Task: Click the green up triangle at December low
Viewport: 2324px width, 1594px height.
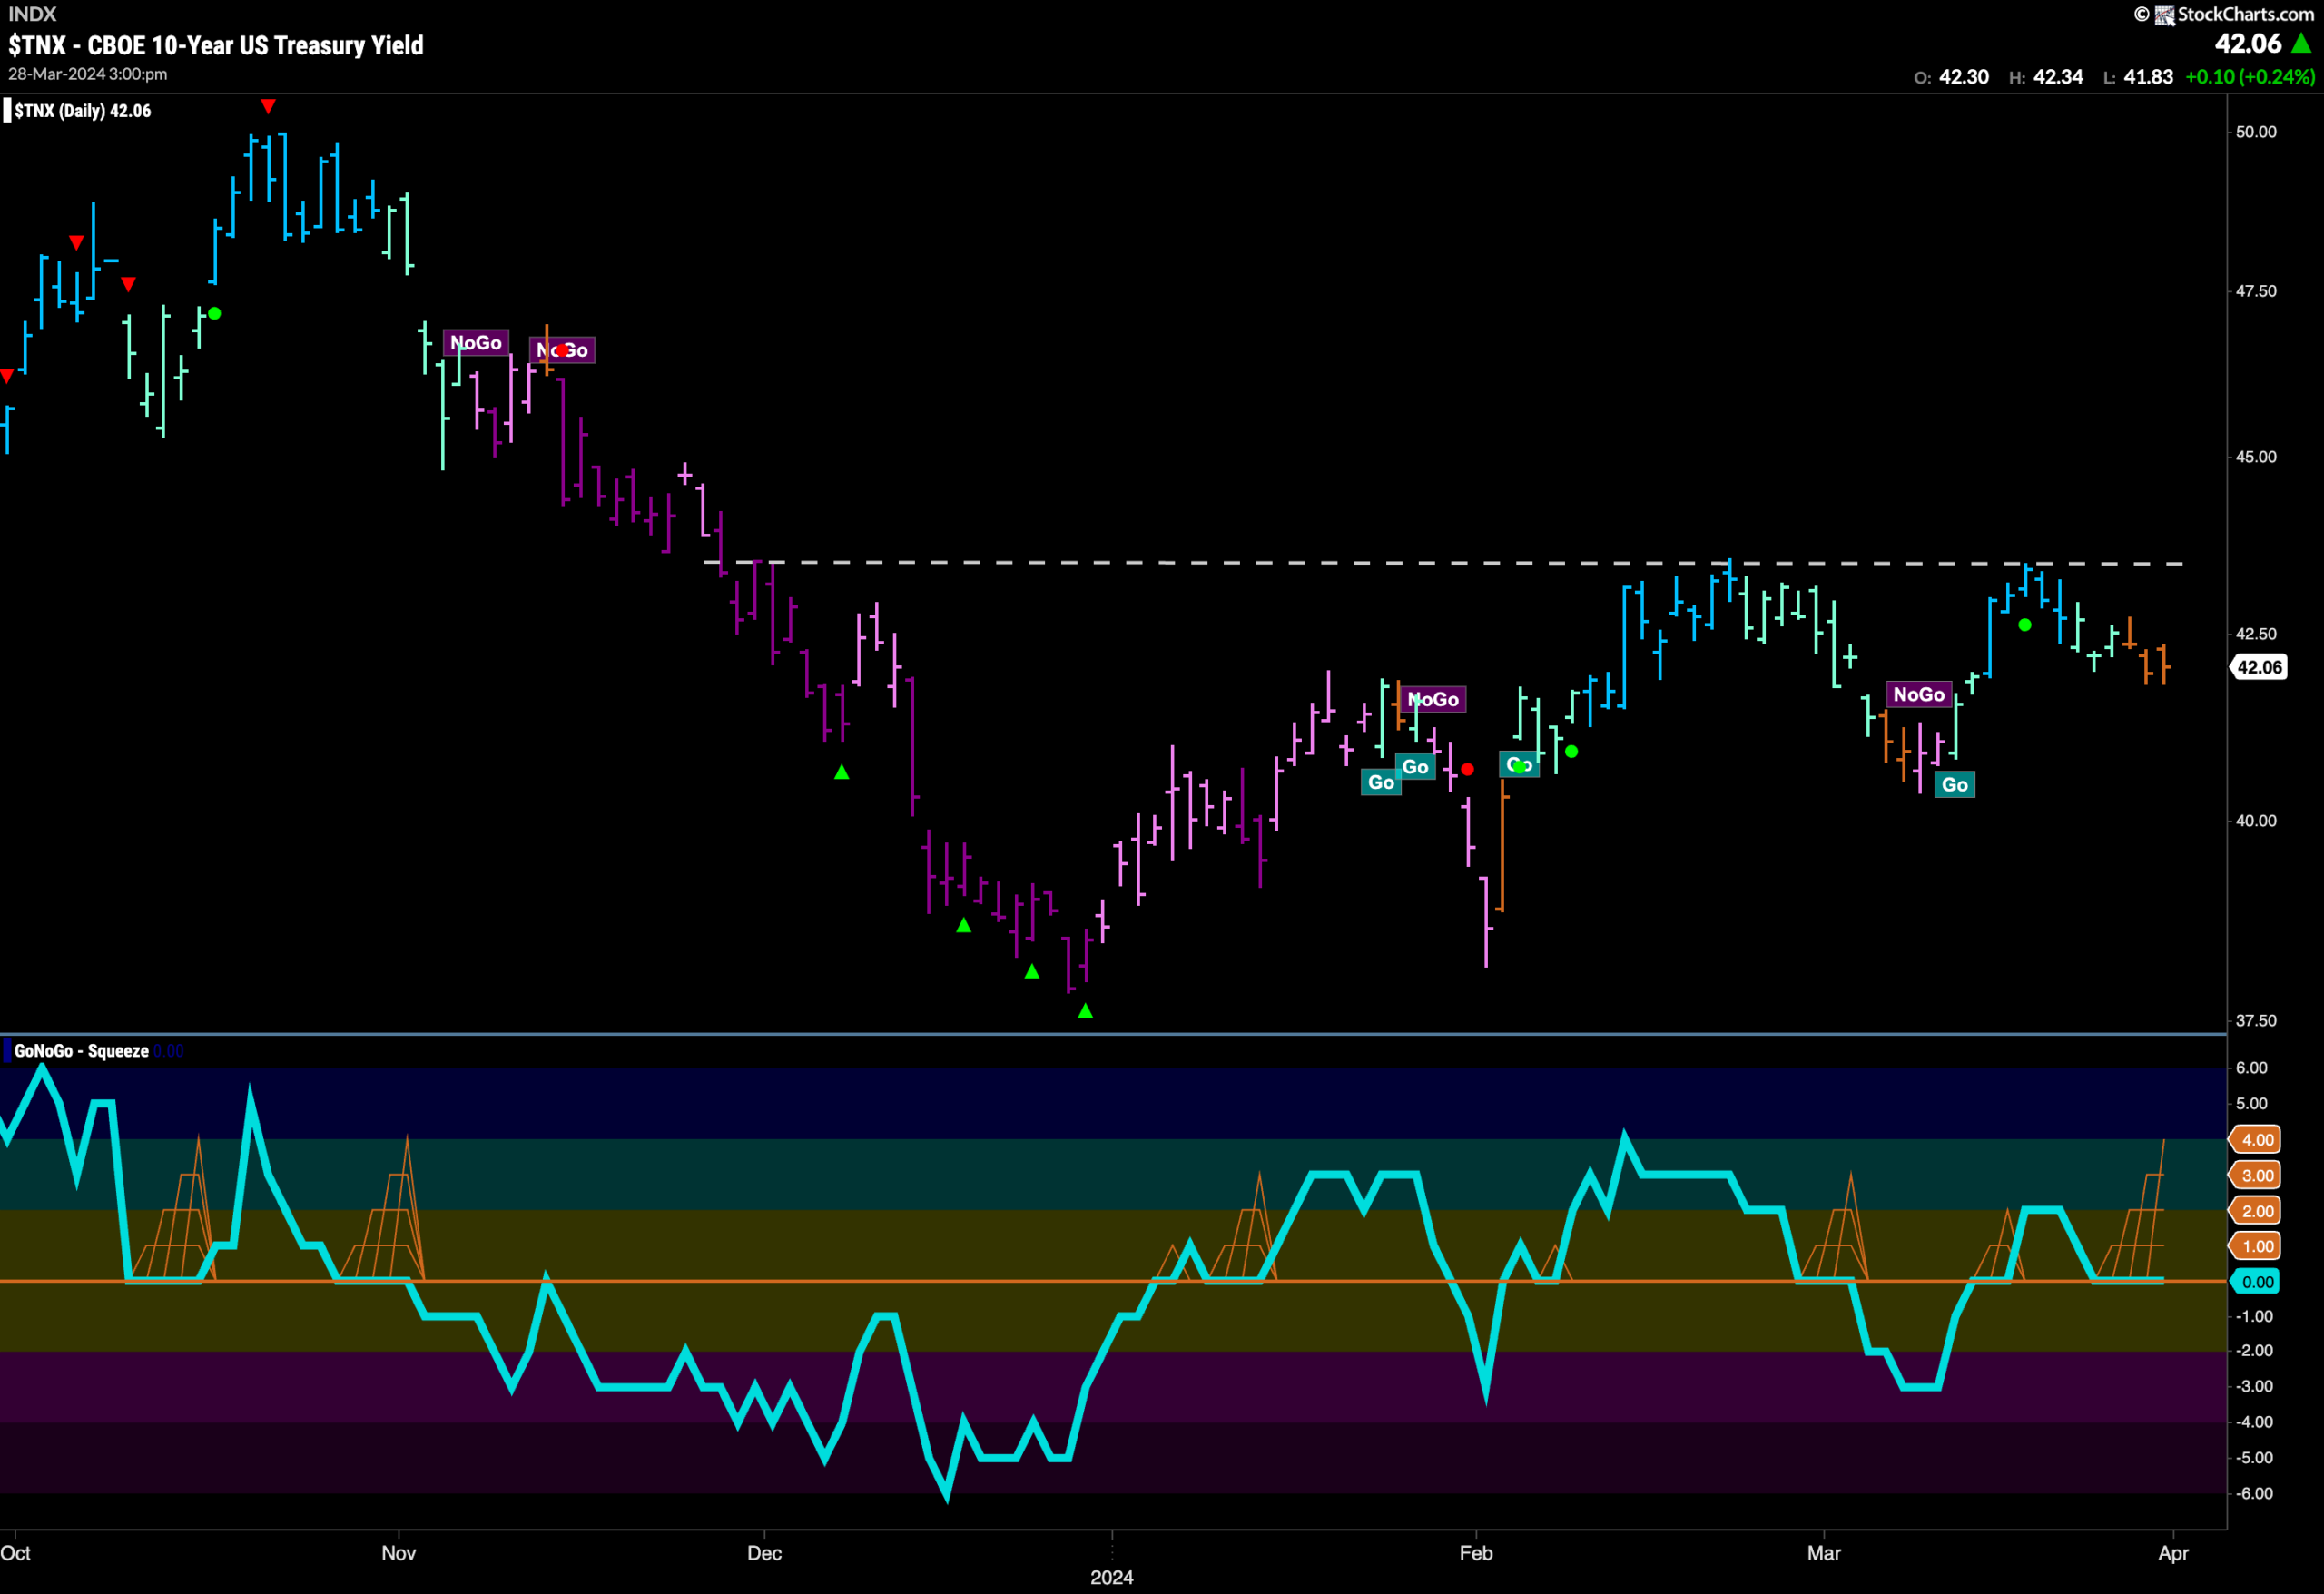Action: pyautogui.click(x=1085, y=1011)
